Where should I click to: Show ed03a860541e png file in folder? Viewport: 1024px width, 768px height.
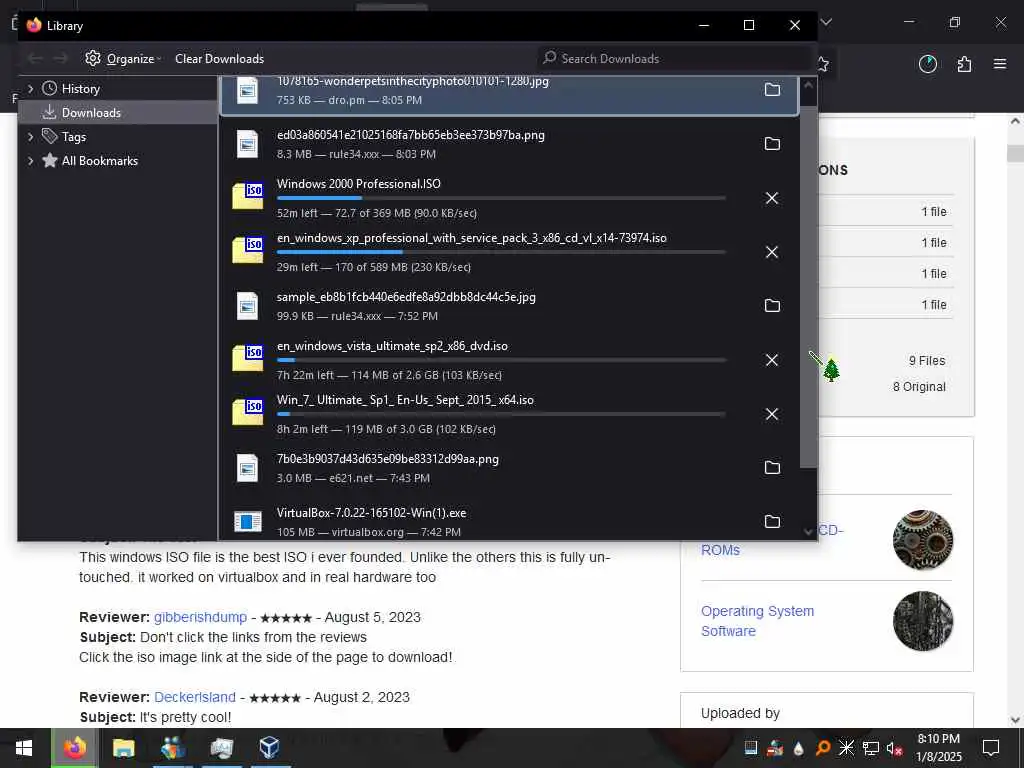[x=772, y=144]
